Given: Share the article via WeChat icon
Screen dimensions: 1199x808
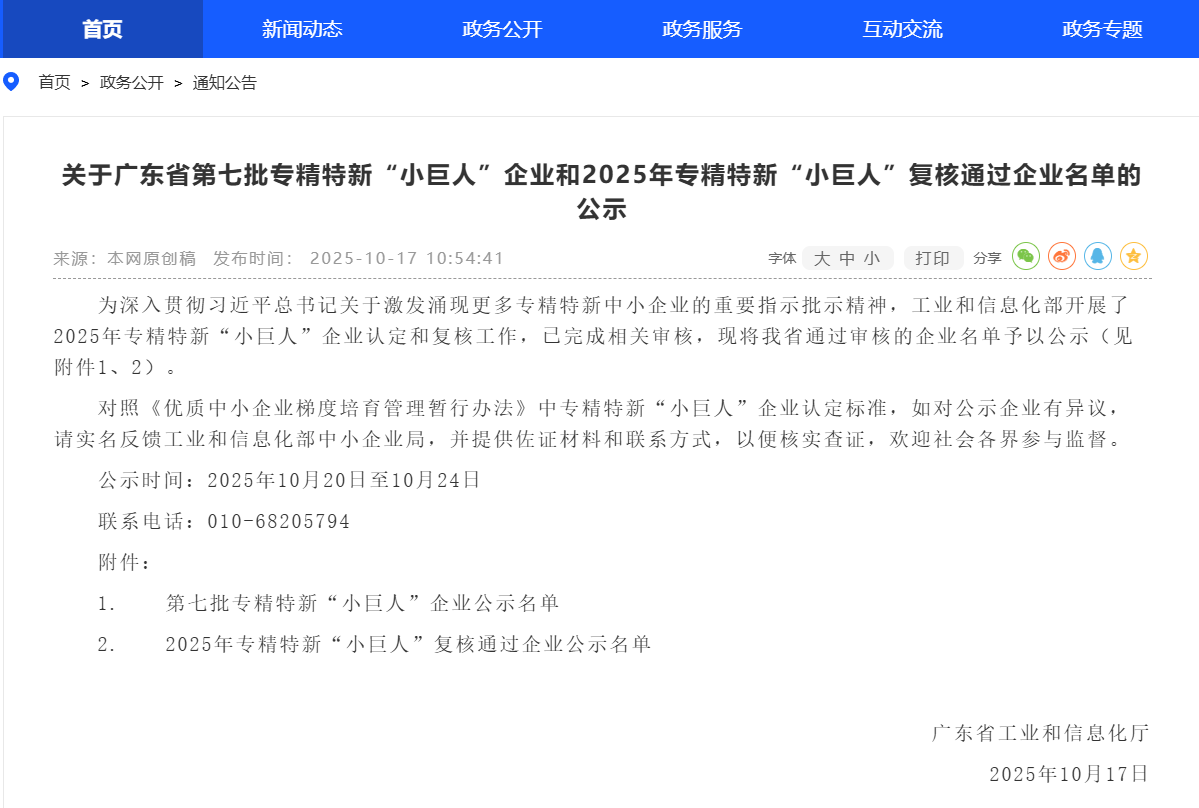Looking at the screenshot, I should pos(1026,257).
